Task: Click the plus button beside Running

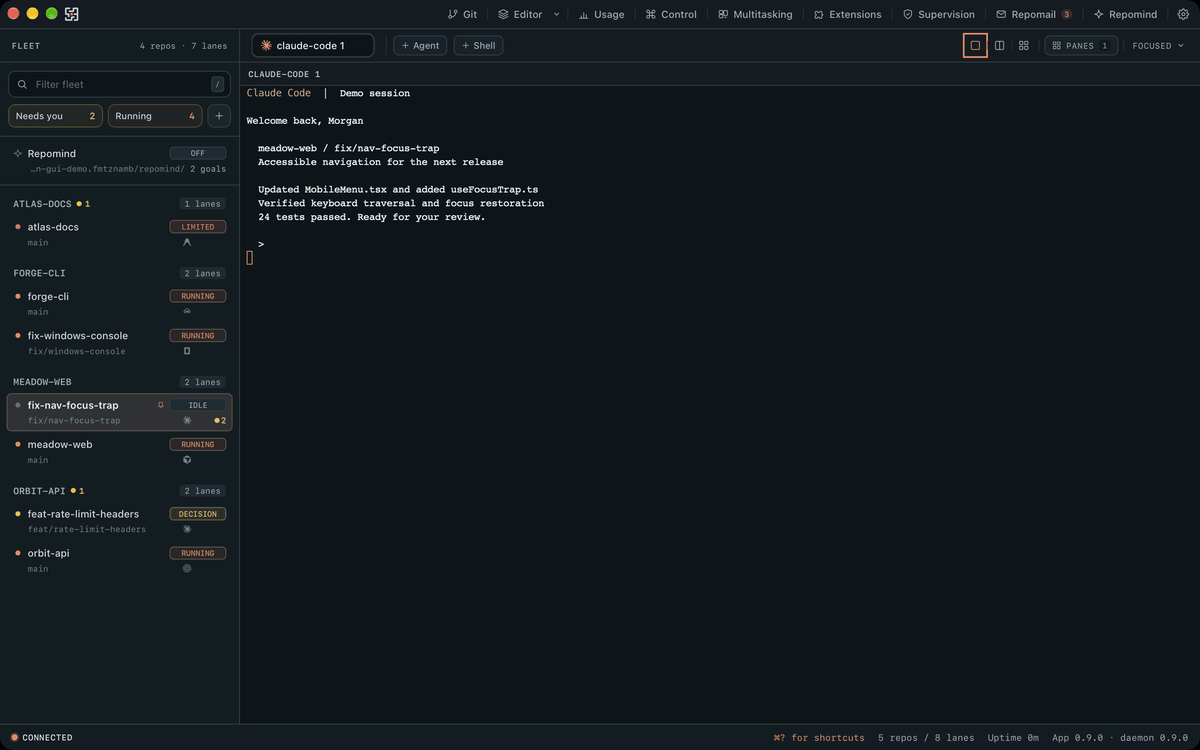Action: coord(219,116)
